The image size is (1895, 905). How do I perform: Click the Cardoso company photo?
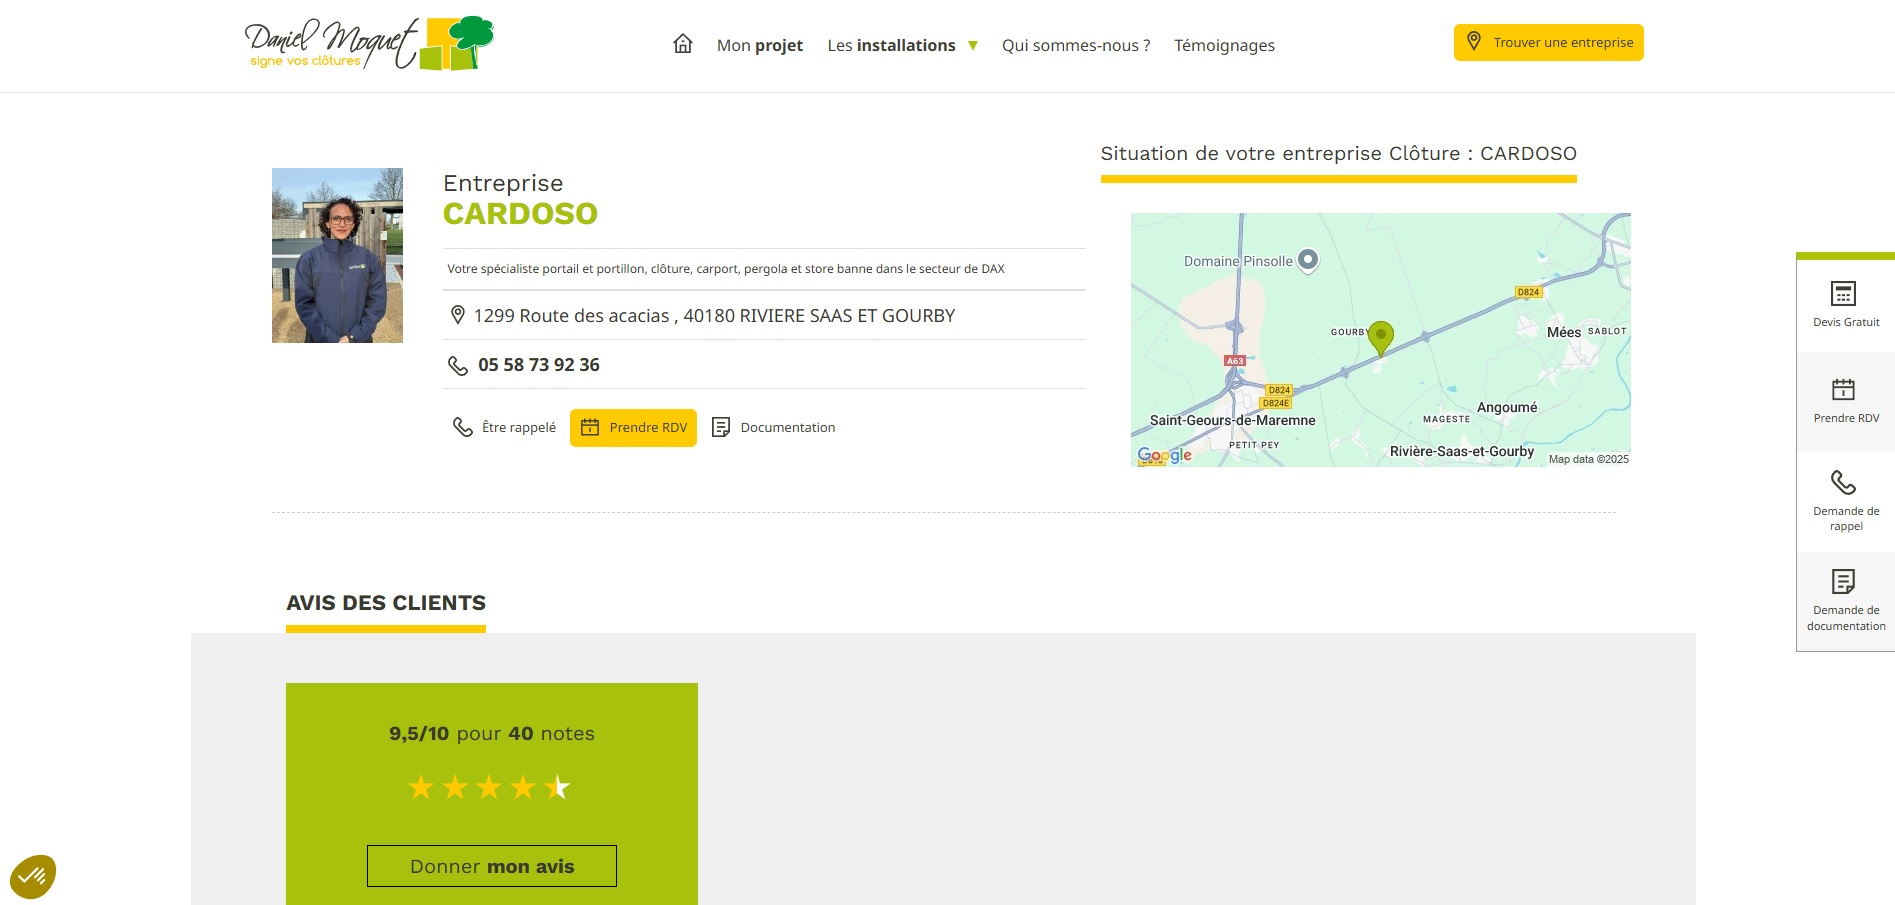click(337, 255)
